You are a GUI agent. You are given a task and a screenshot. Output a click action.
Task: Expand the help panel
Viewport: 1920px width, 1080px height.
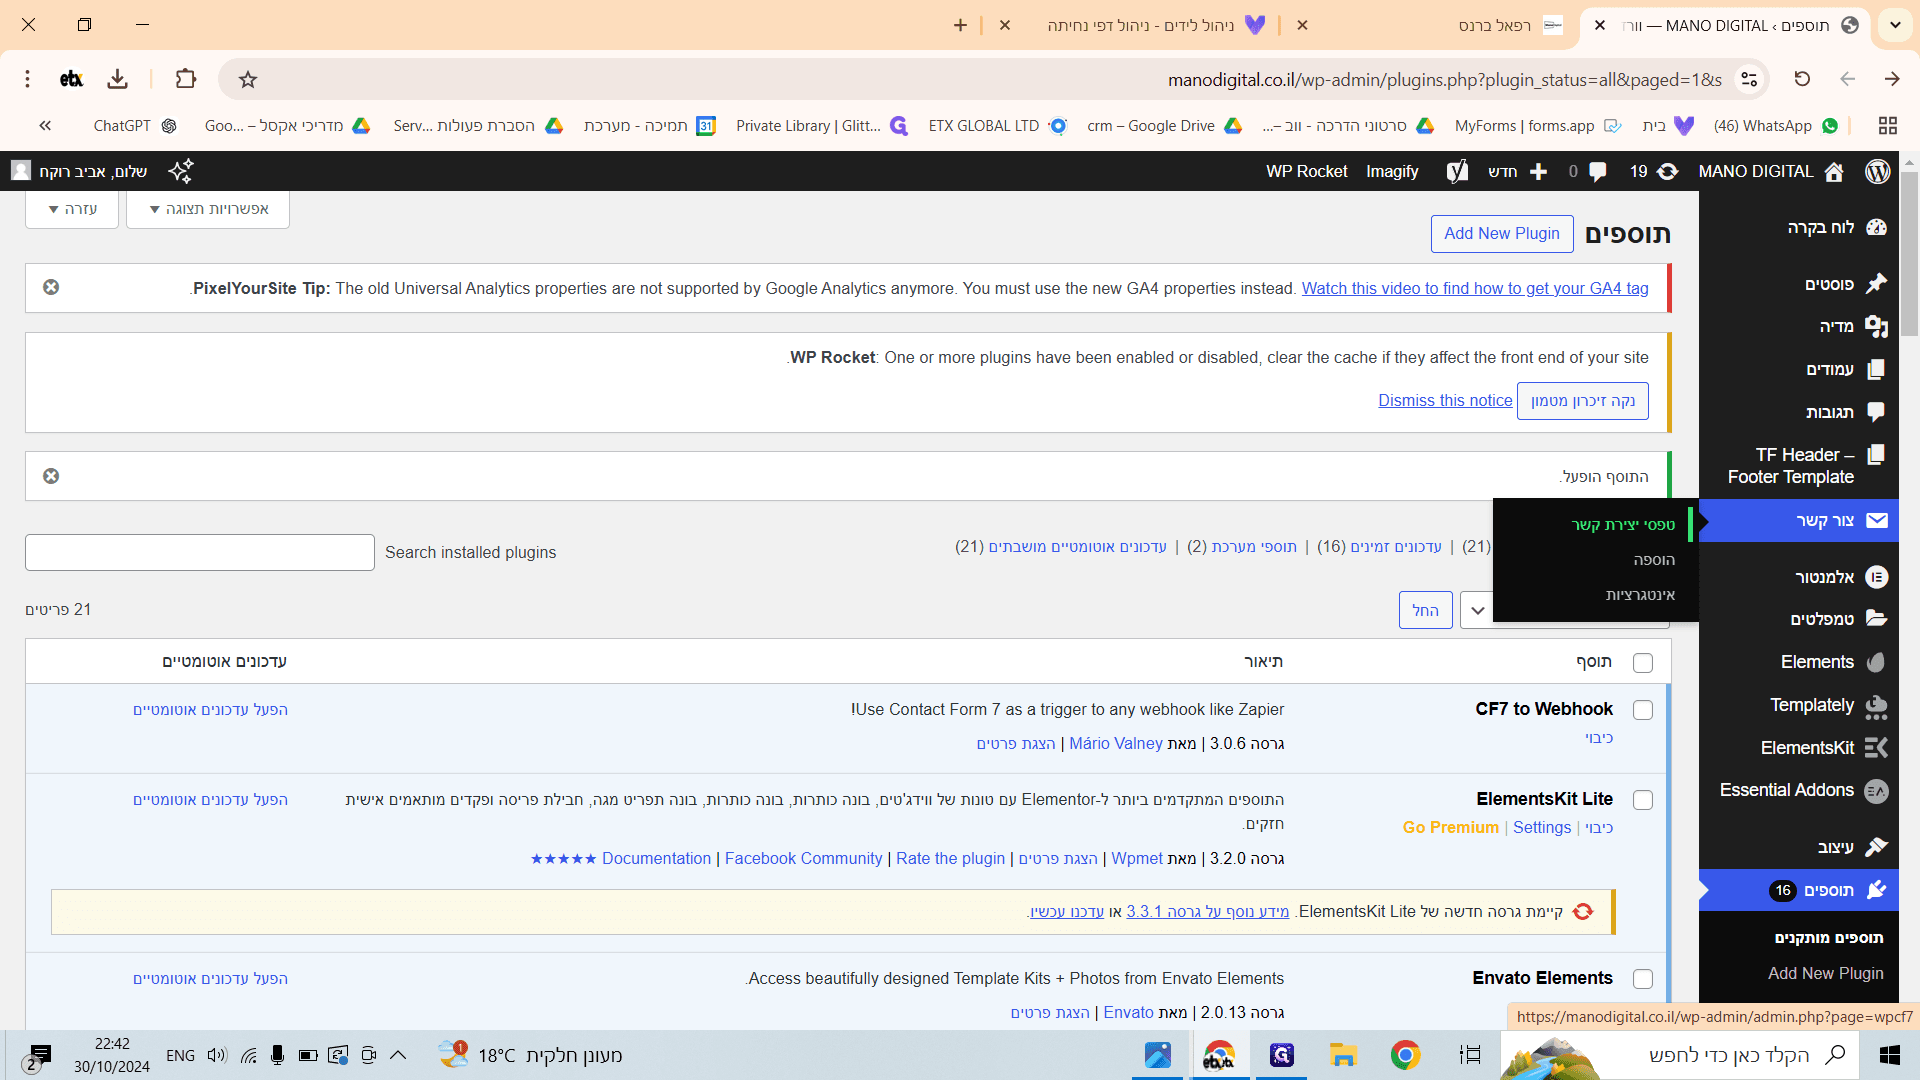pyautogui.click(x=72, y=209)
